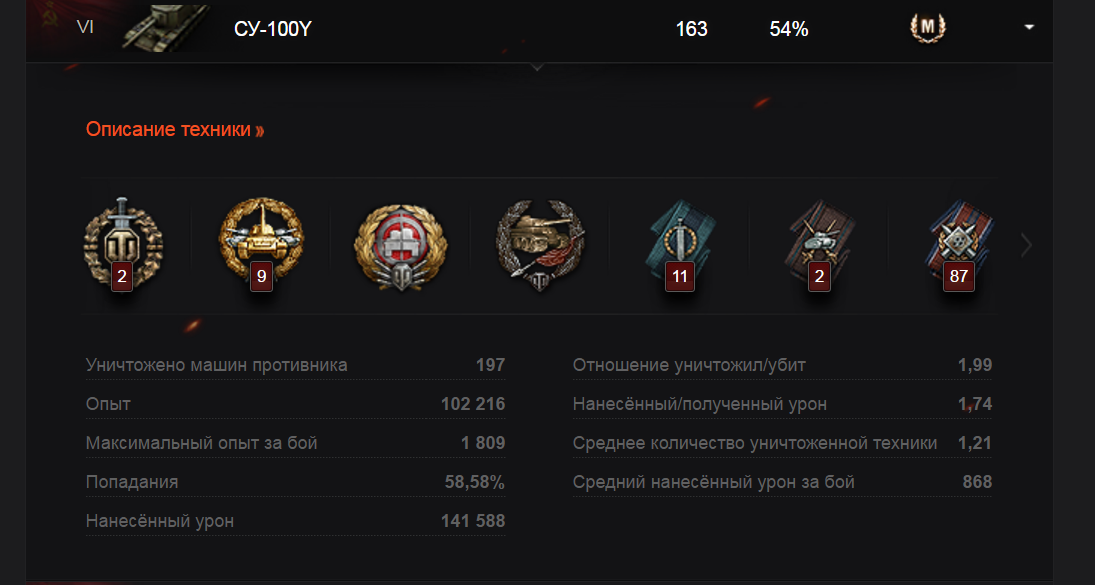
Task: Show next medals with right chevron
Action: coord(1026,246)
